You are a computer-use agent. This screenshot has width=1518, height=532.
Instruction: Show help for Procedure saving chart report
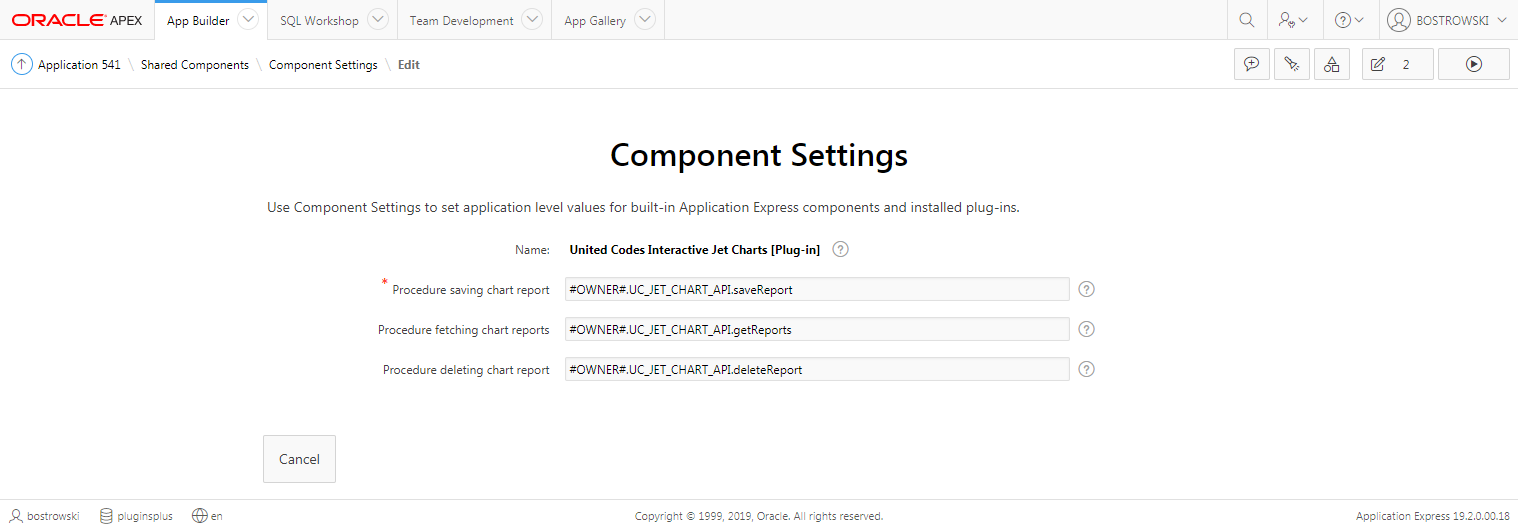point(1087,289)
